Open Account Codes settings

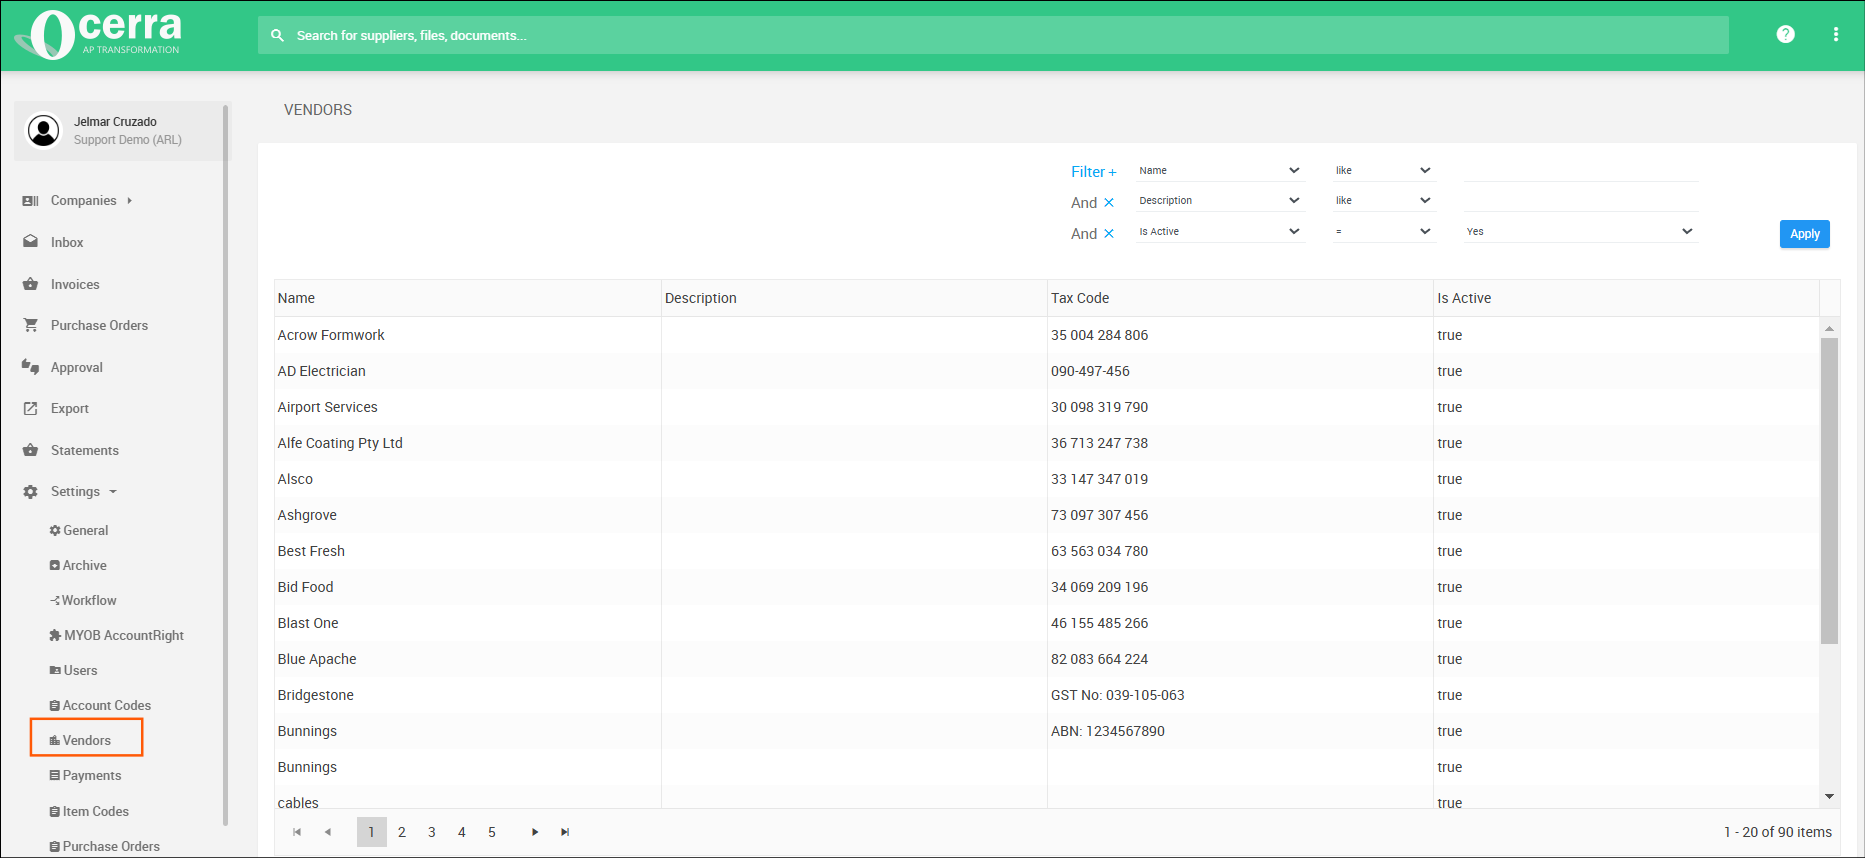pos(100,706)
